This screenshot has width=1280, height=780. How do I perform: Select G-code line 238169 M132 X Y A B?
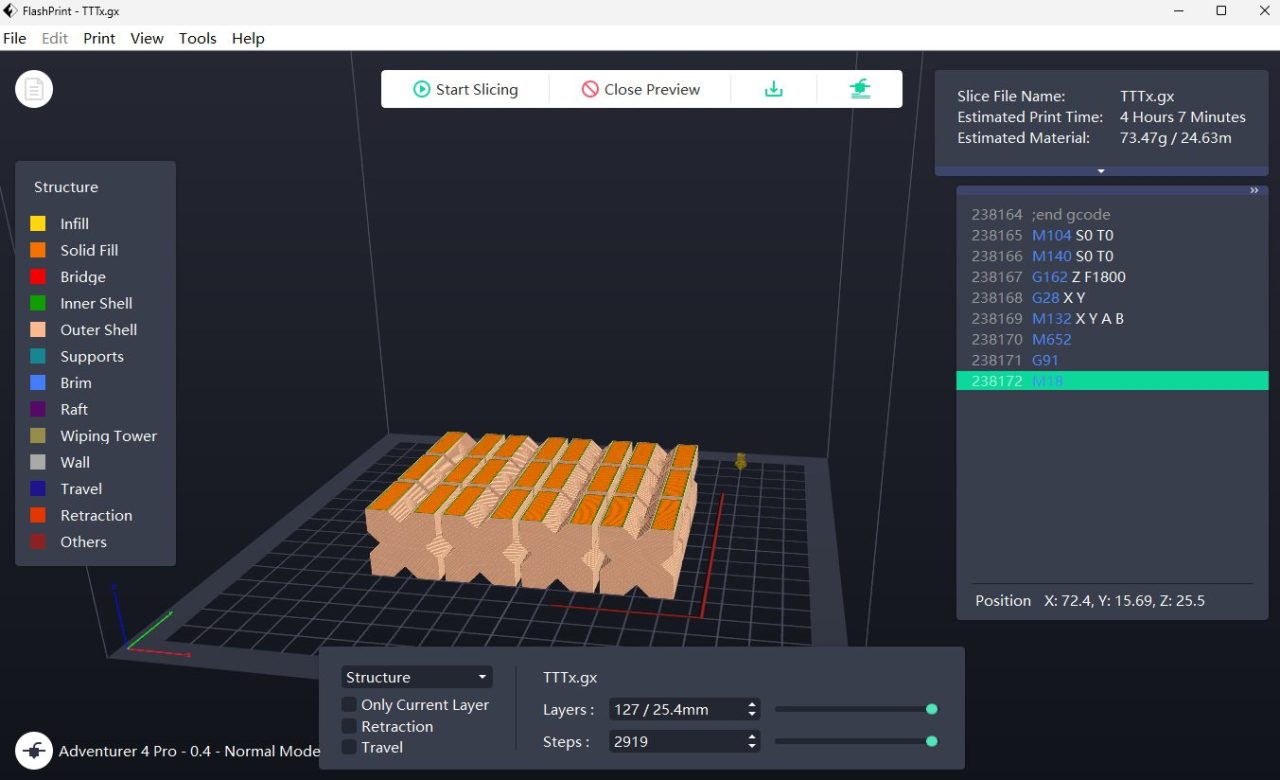[x=1112, y=319]
